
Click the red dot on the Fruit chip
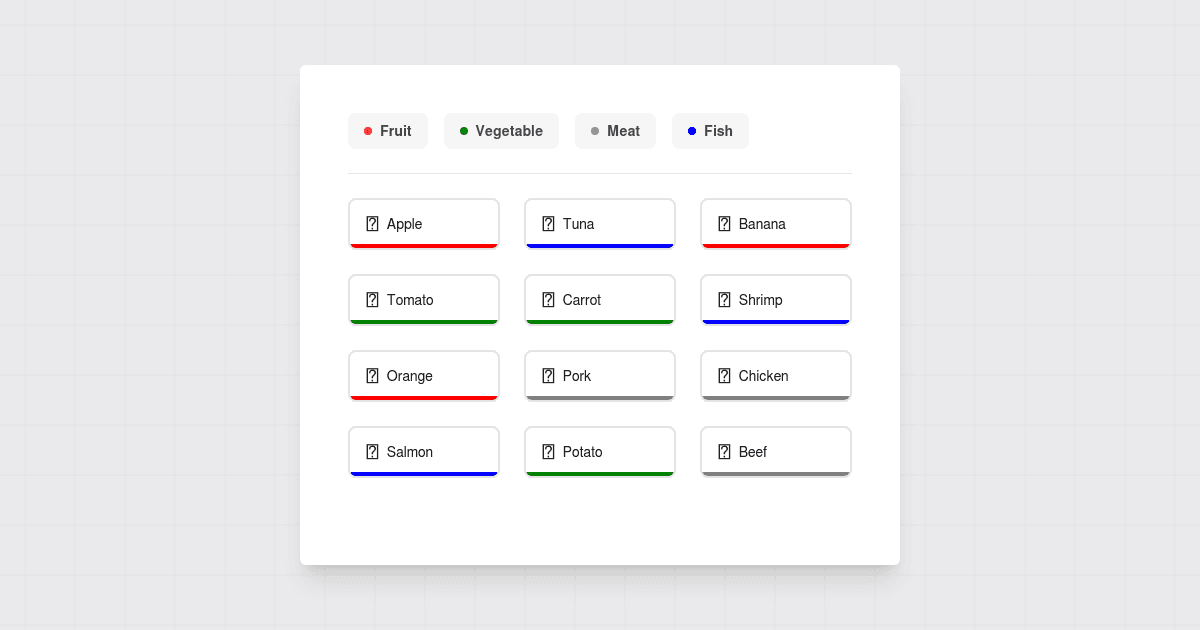coord(367,130)
